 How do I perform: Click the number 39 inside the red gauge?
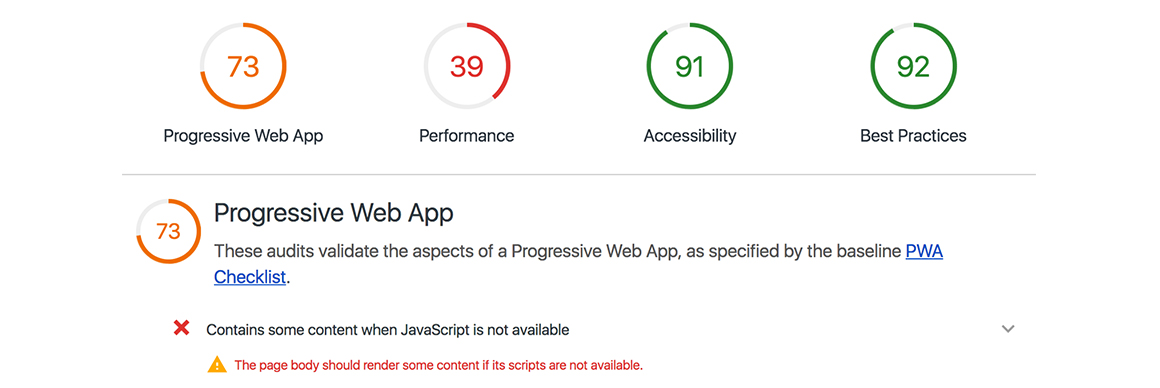coord(467,67)
